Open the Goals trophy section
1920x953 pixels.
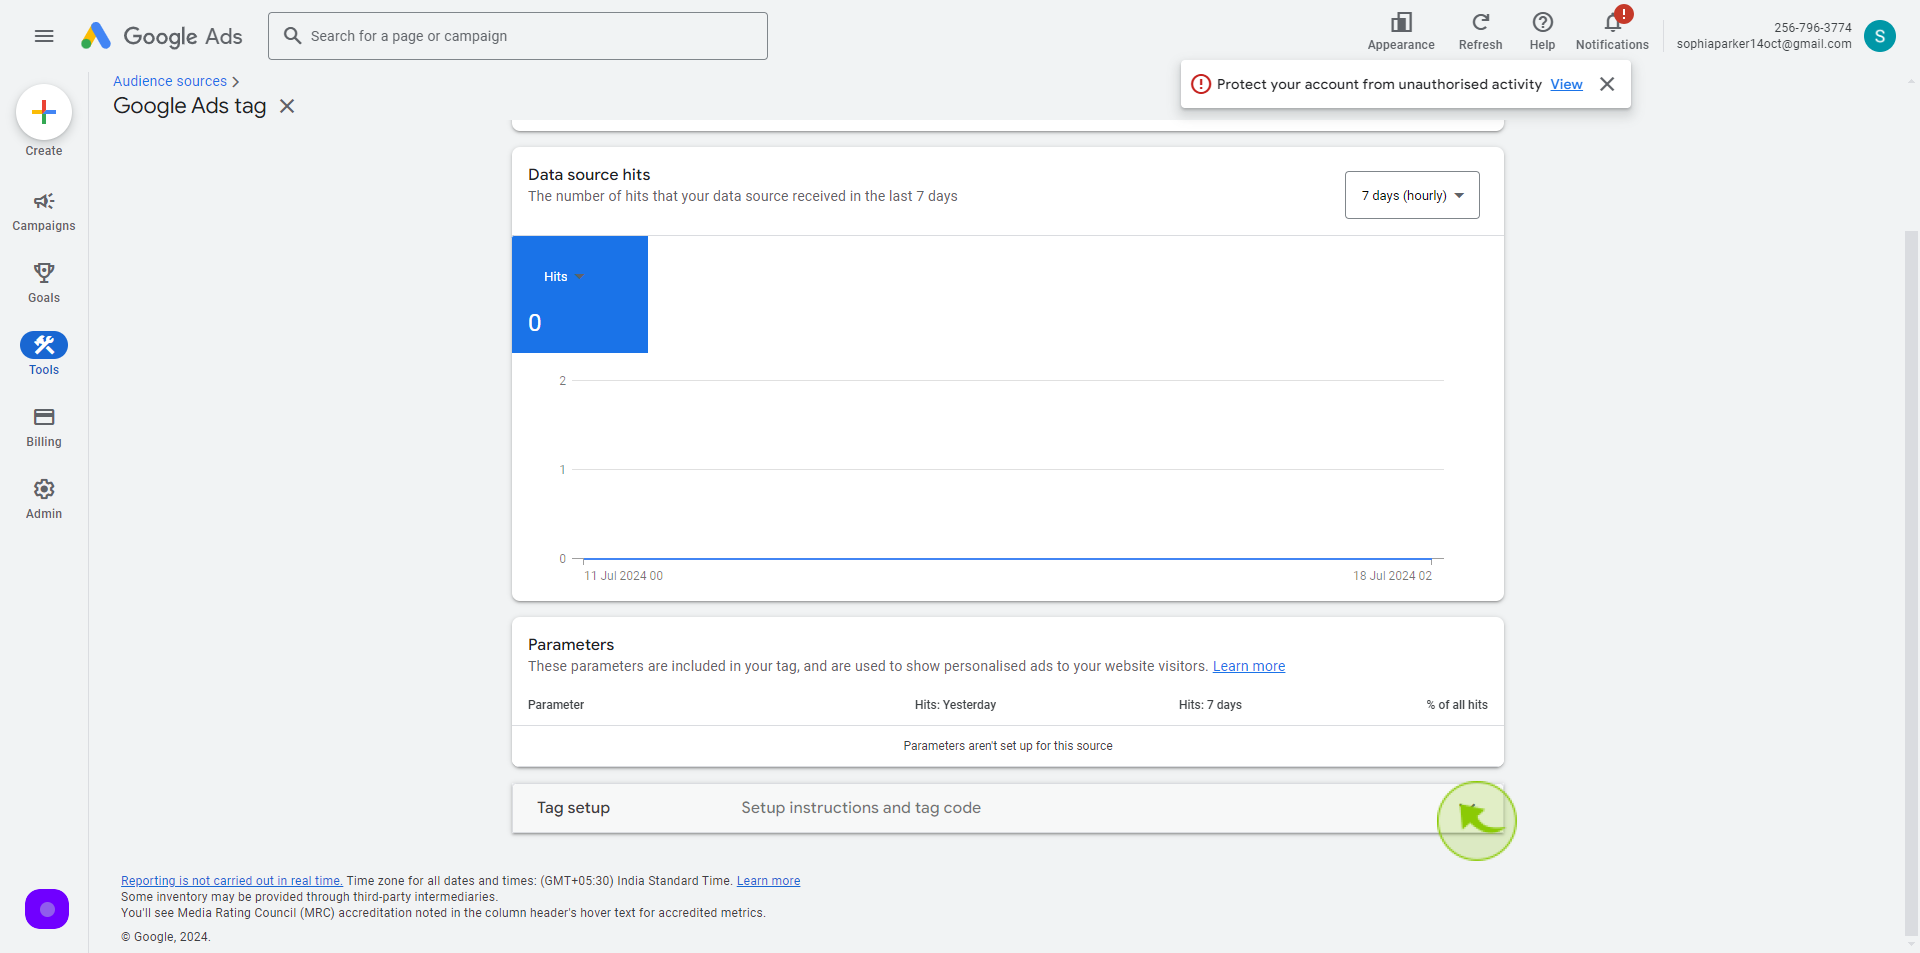click(44, 283)
